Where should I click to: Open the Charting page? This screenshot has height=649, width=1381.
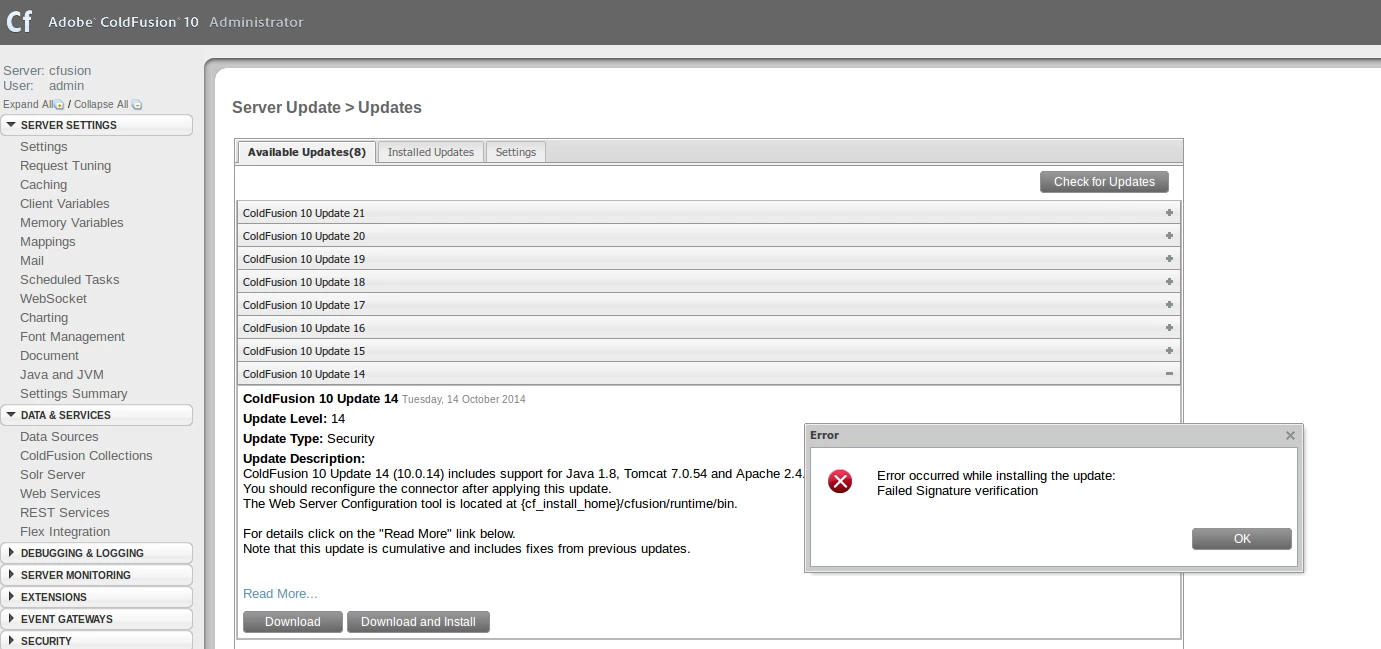coord(44,318)
